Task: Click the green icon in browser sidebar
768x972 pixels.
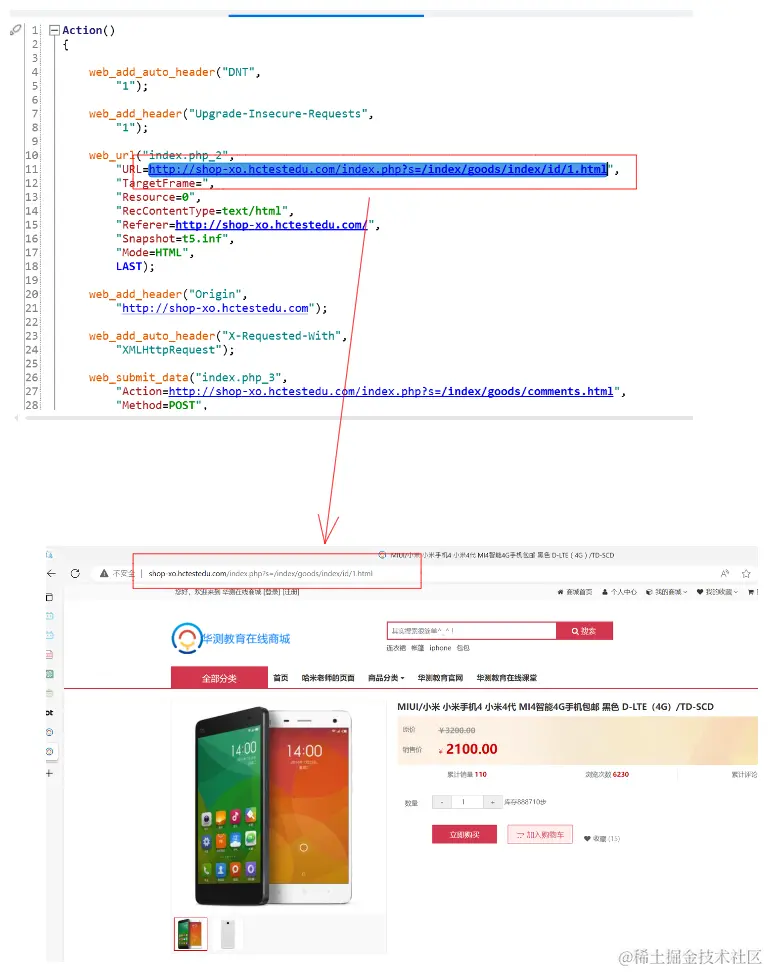Action: (50, 674)
